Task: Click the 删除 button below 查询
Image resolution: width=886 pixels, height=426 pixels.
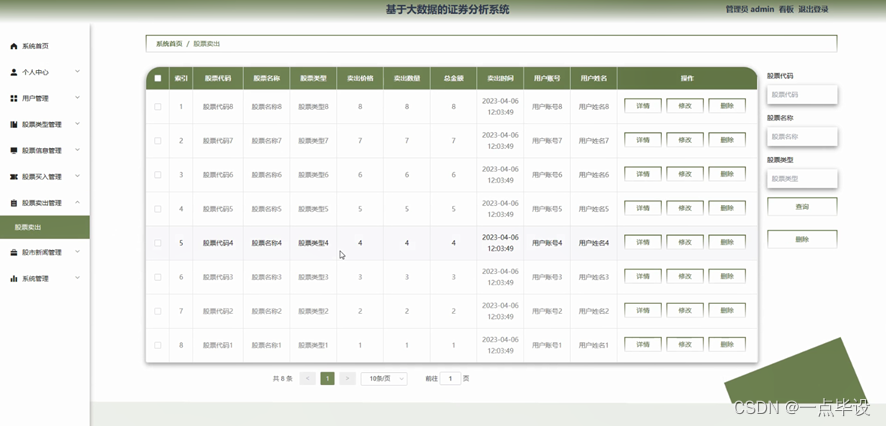Action: (802, 240)
